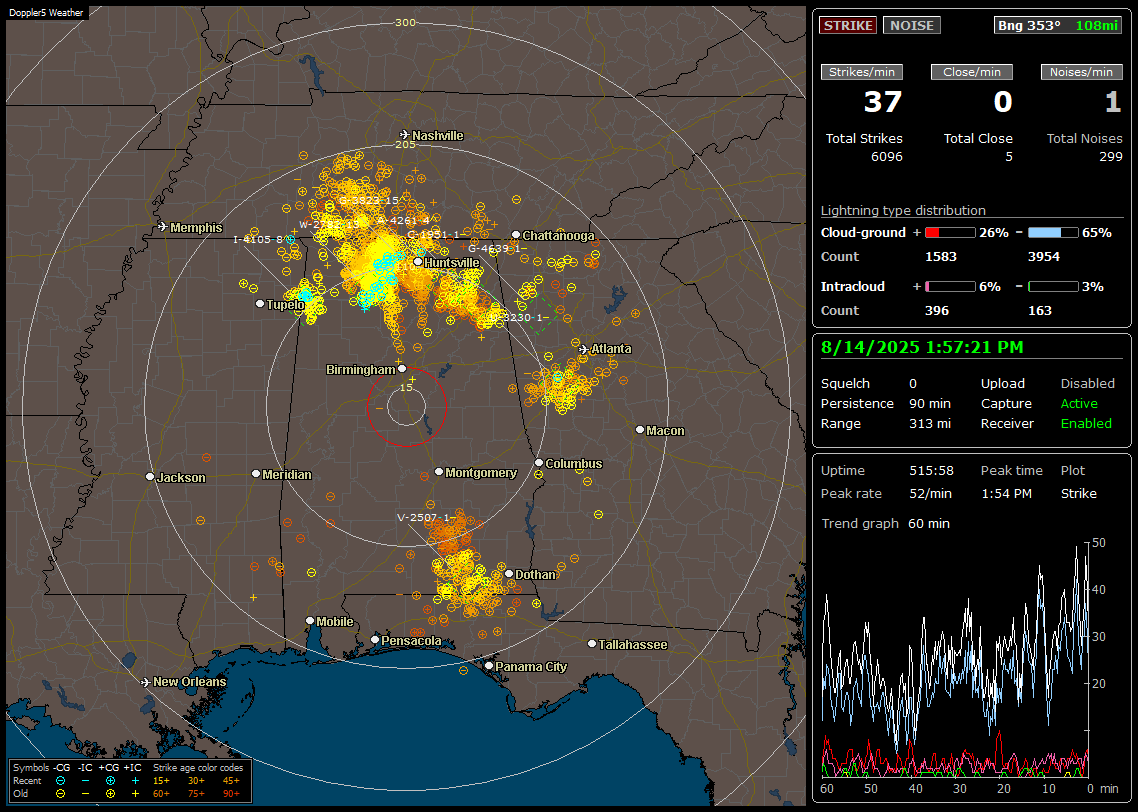Click the Mobile city dot
This screenshot has height=812, width=1138.
tap(310, 620)
